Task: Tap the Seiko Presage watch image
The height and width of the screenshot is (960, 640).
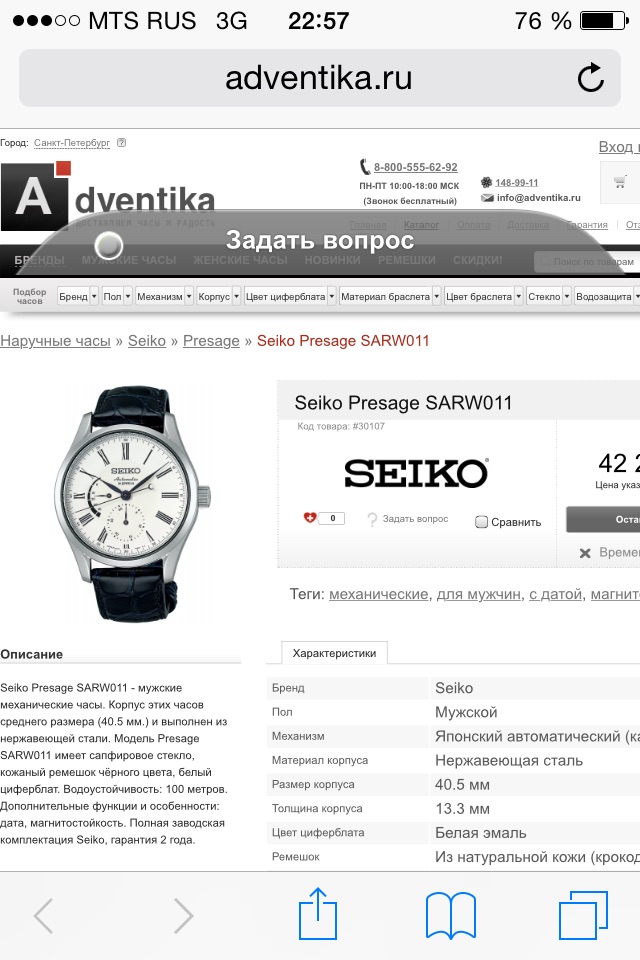Action: [x=133, y=503]
